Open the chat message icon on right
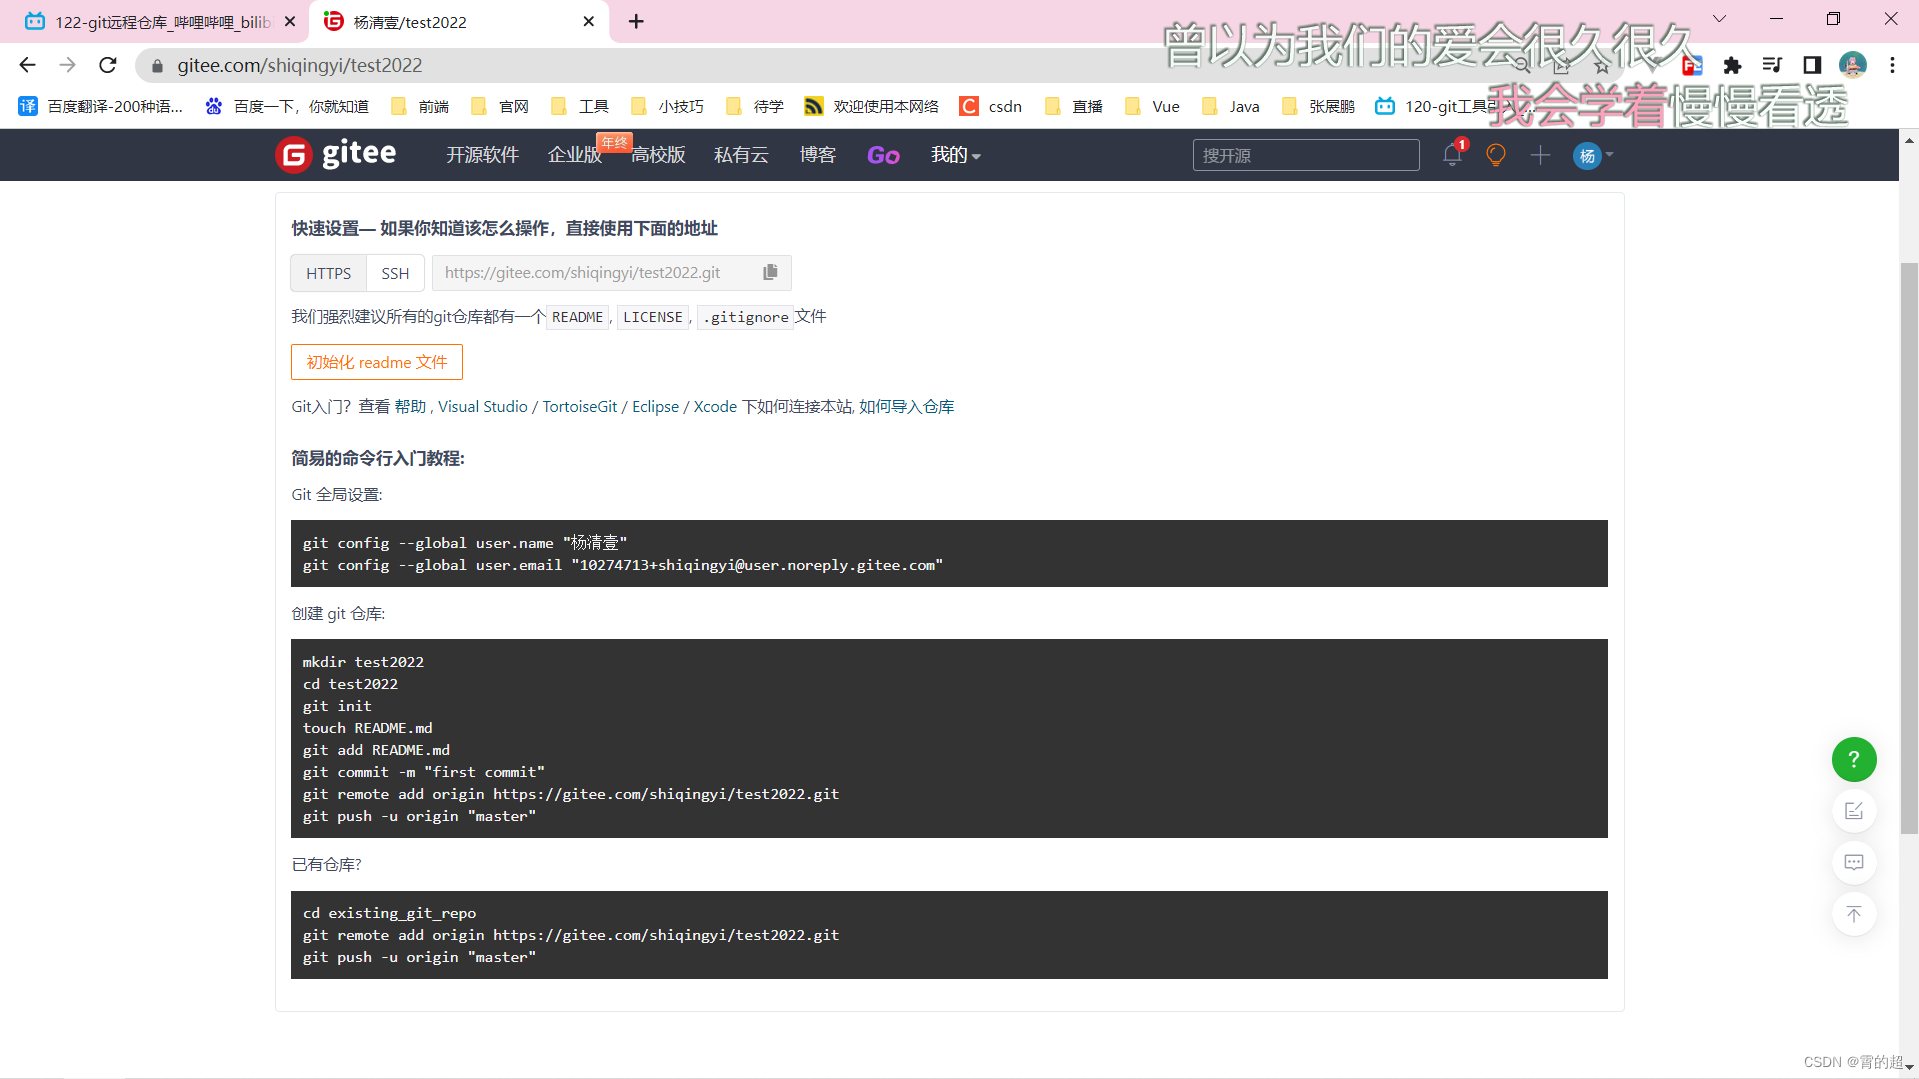This screenshot has height=1079, width=1919. point(1854,862)
